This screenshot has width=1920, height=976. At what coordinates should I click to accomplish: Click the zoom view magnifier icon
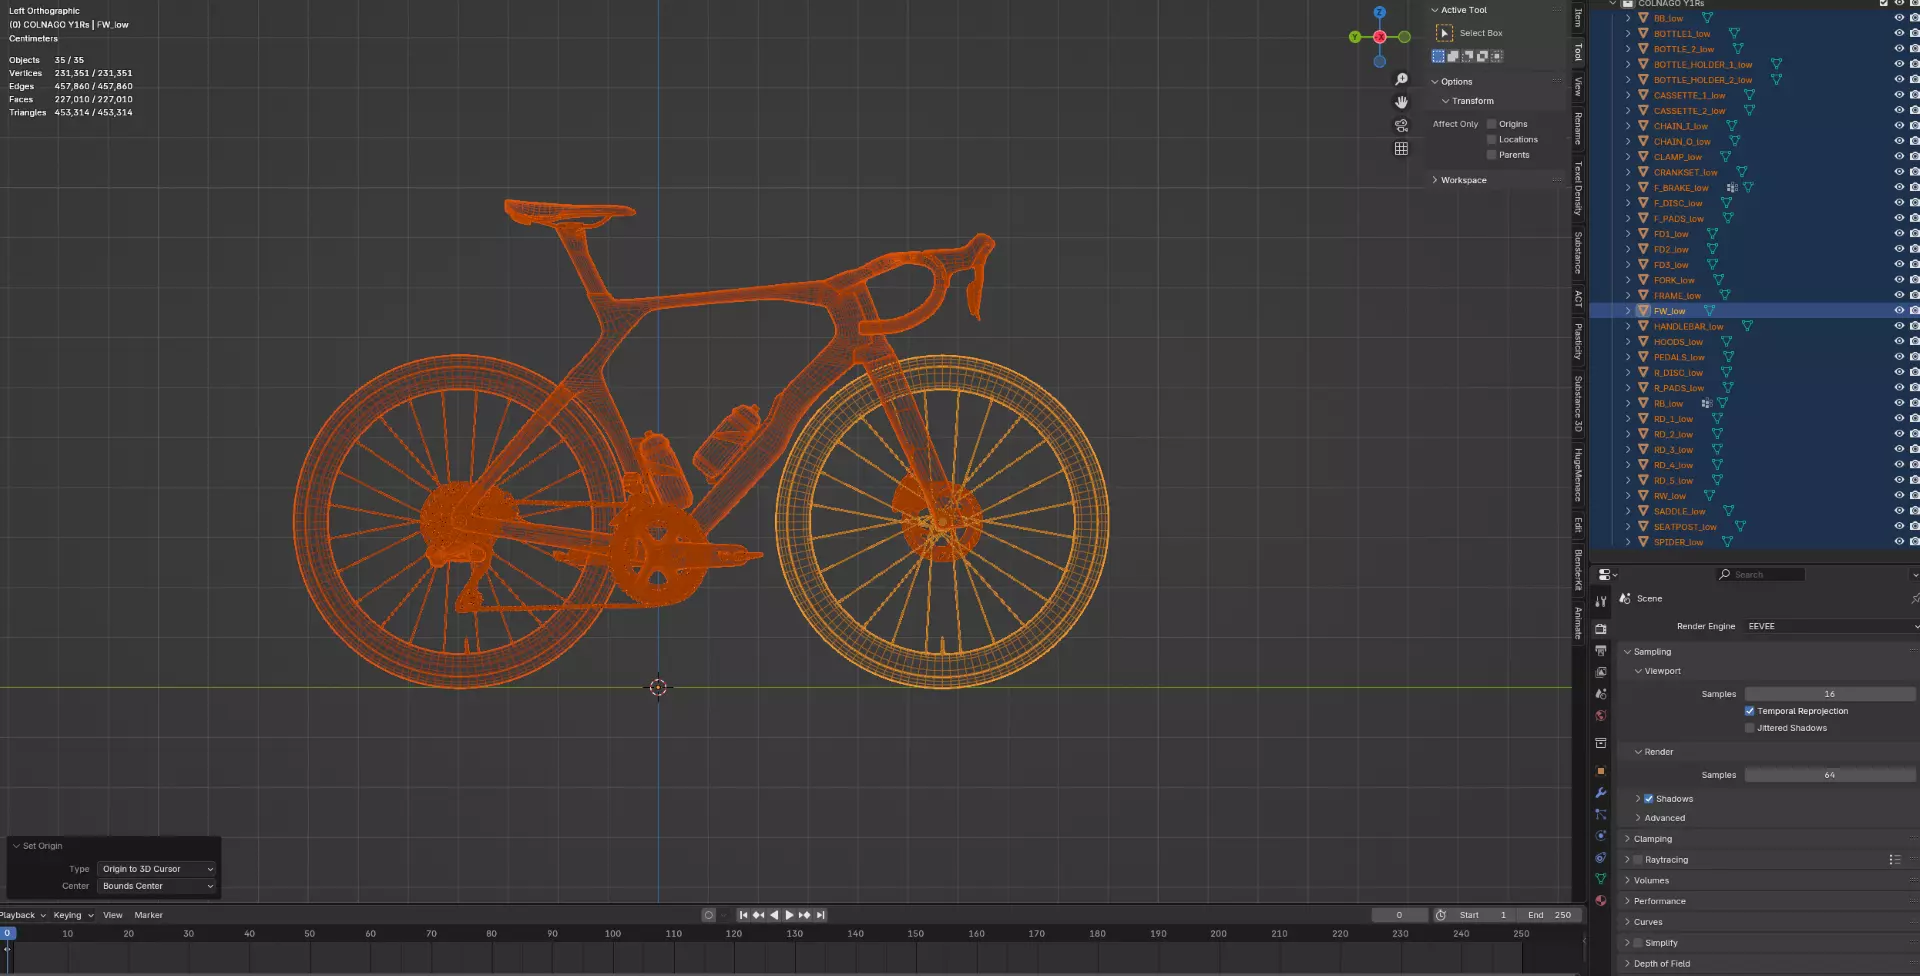[x=1401, y=79]
